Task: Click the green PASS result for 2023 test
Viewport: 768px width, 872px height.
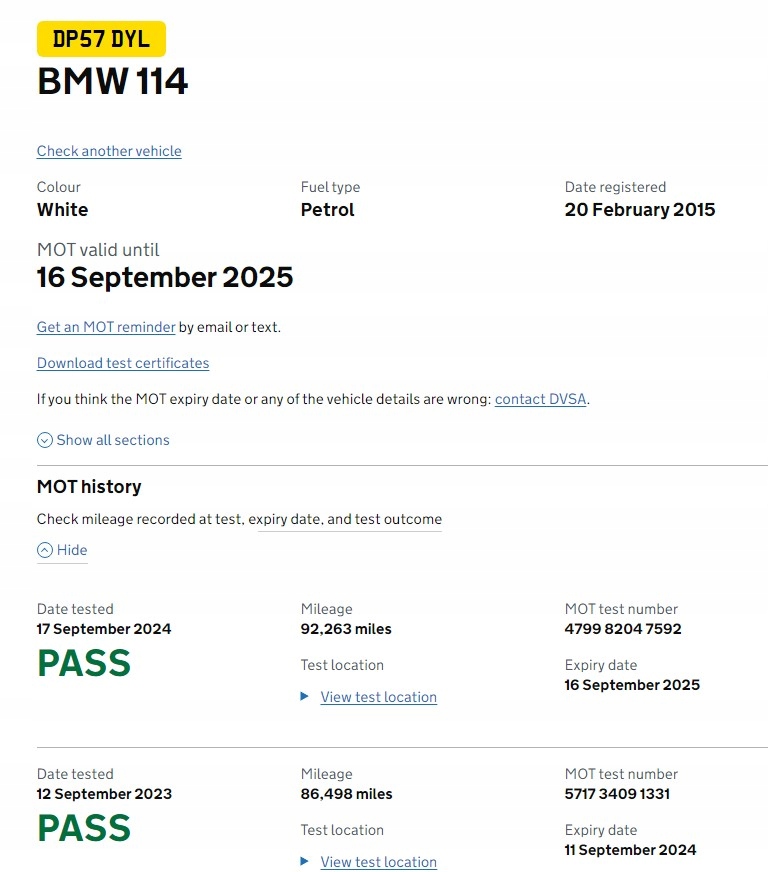Action: (x=84, y=828)
